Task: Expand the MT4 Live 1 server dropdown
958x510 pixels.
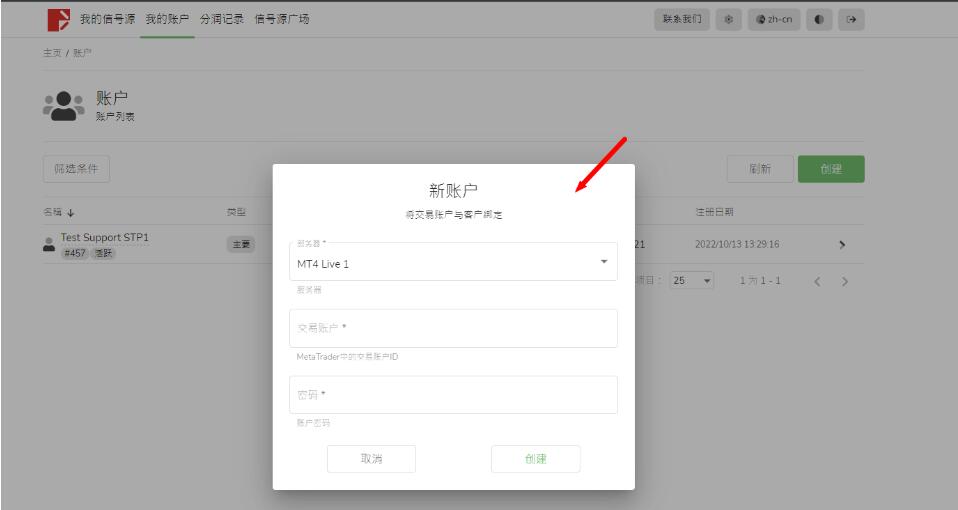Action: [x=603, y=261]
